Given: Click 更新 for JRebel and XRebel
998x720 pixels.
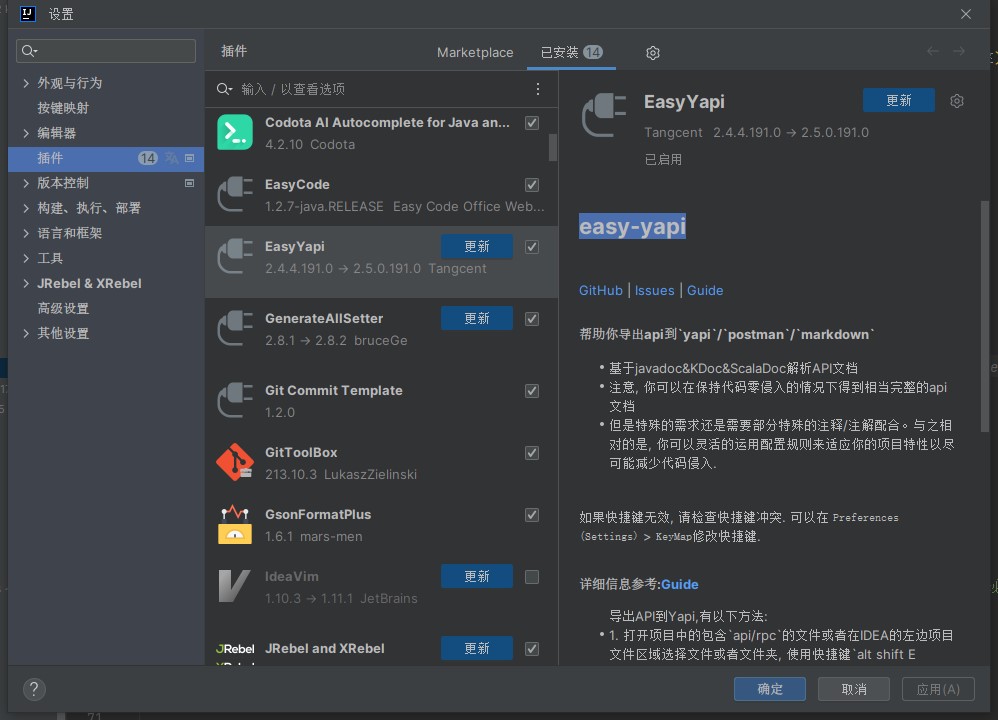Looking at the screenshot, I should tap(477, 648).
